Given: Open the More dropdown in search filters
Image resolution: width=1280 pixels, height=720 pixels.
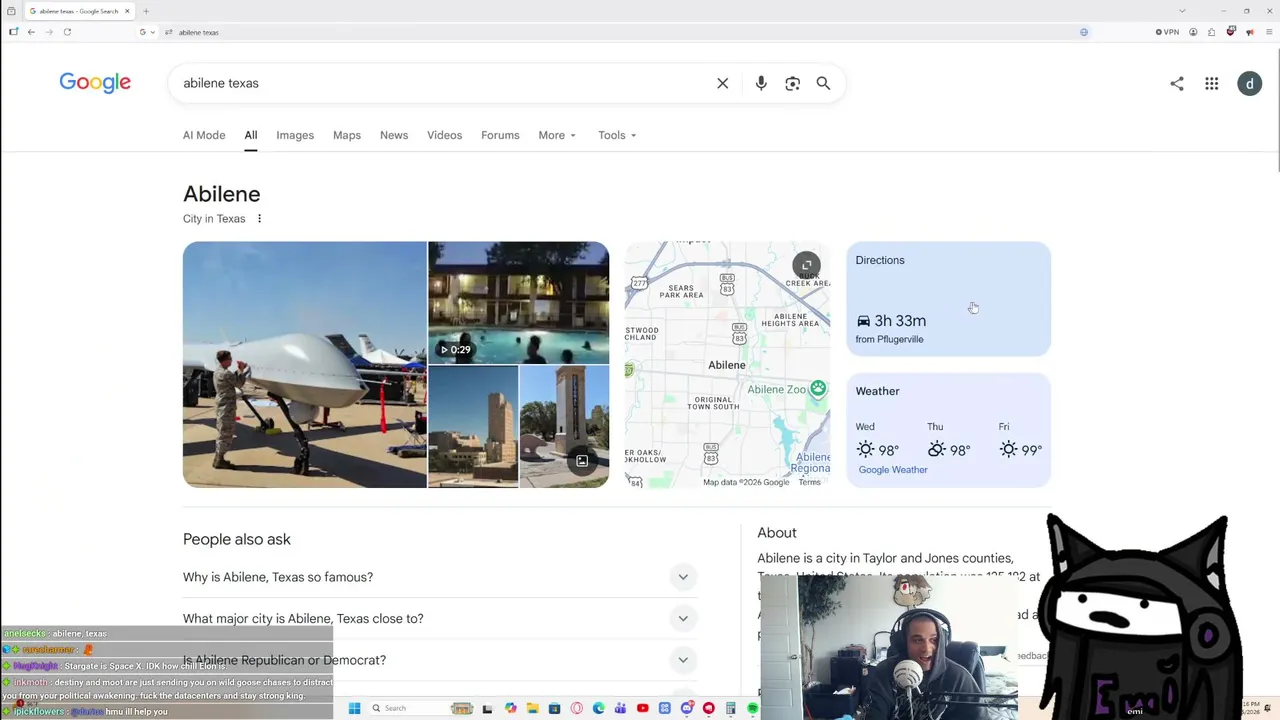Looking at the screenshot, I should [x=557, y=135].
